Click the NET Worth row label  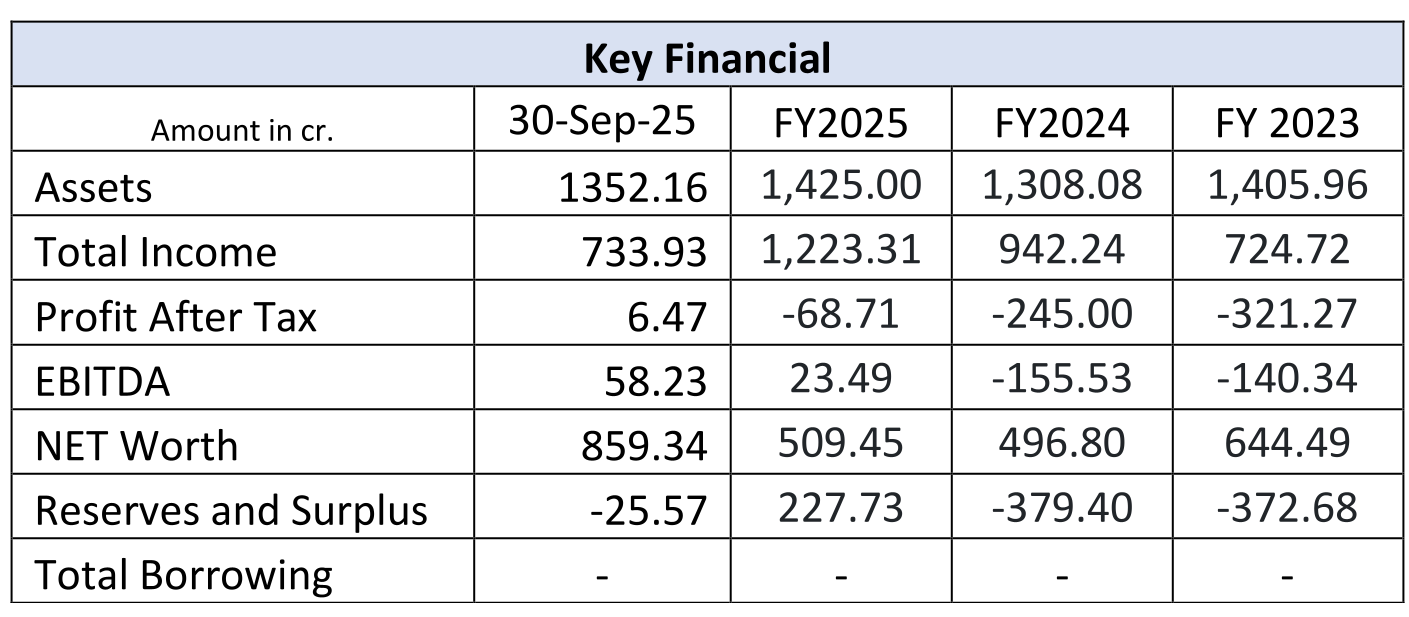pyautogui.click(x=137, y=446)
